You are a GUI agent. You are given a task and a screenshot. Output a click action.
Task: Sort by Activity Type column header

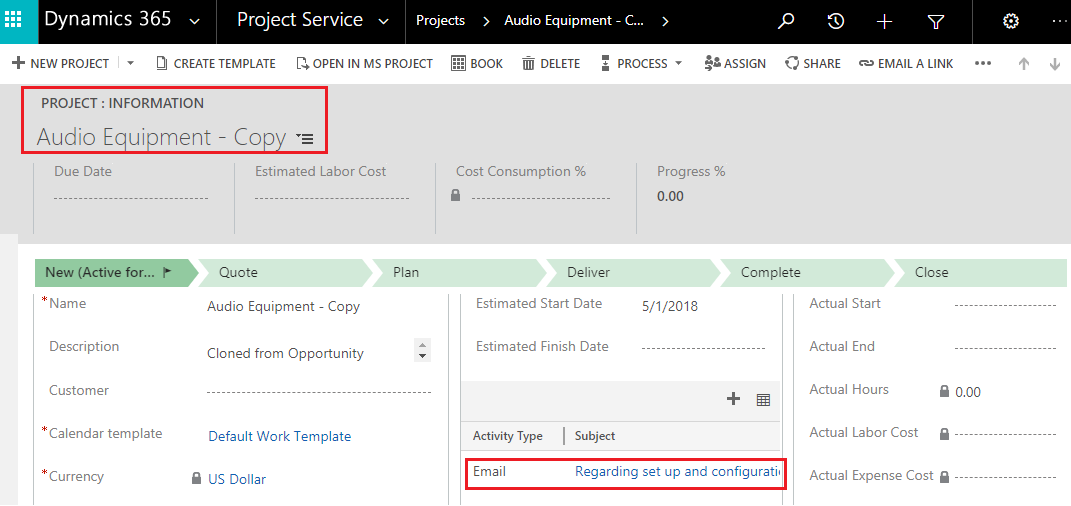coord(507,436)
